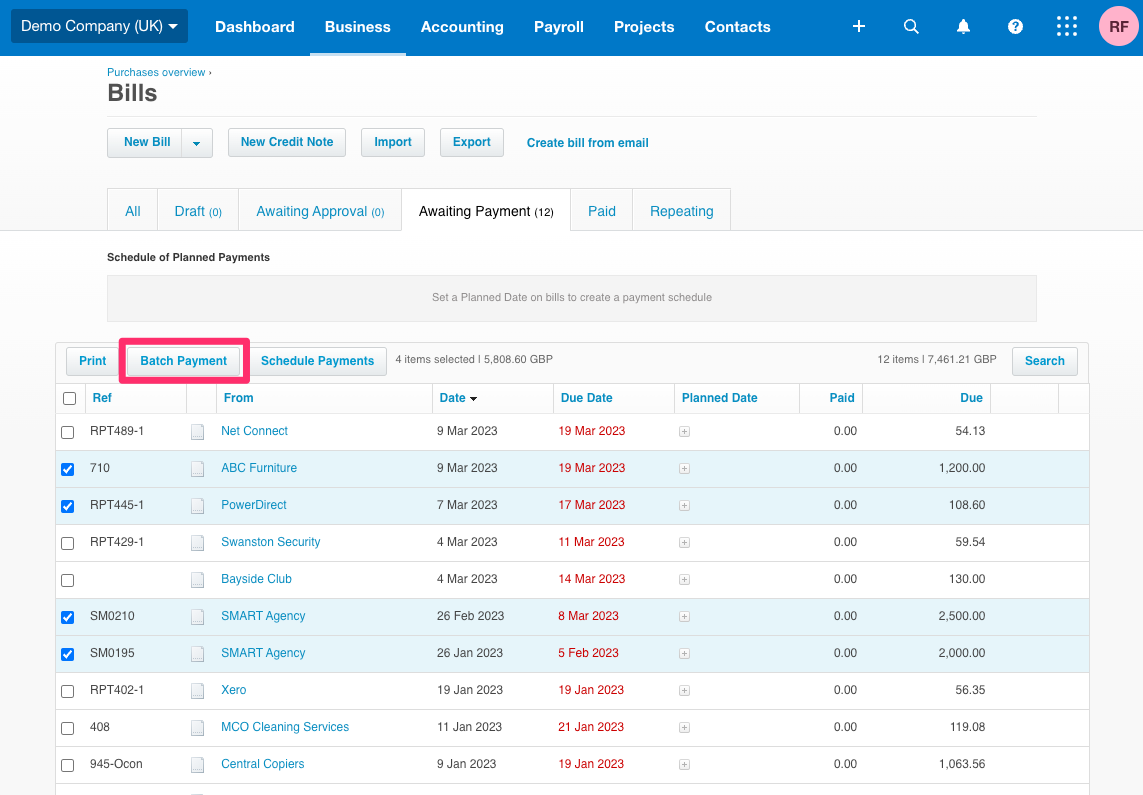Screen dimensions: 1143x795
Task: Select the RPT489-1 Net Connect checkbox
Action: click(67, 431)
